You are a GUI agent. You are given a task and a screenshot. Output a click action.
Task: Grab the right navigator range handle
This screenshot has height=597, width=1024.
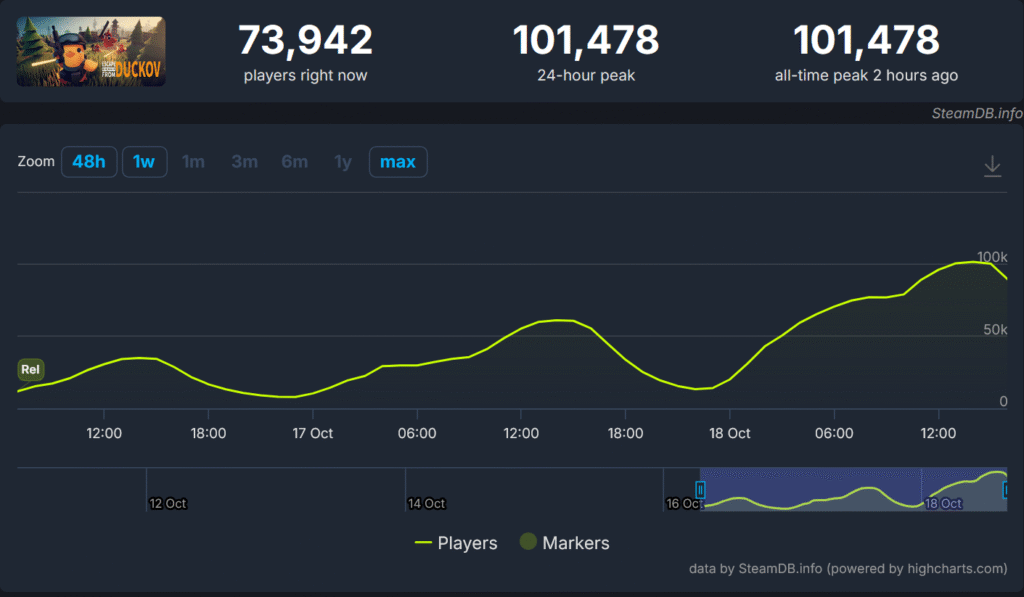(1006, 490)
